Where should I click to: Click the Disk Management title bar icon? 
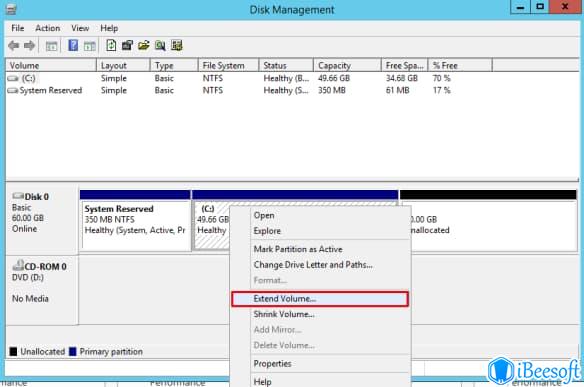coord(11,9)
